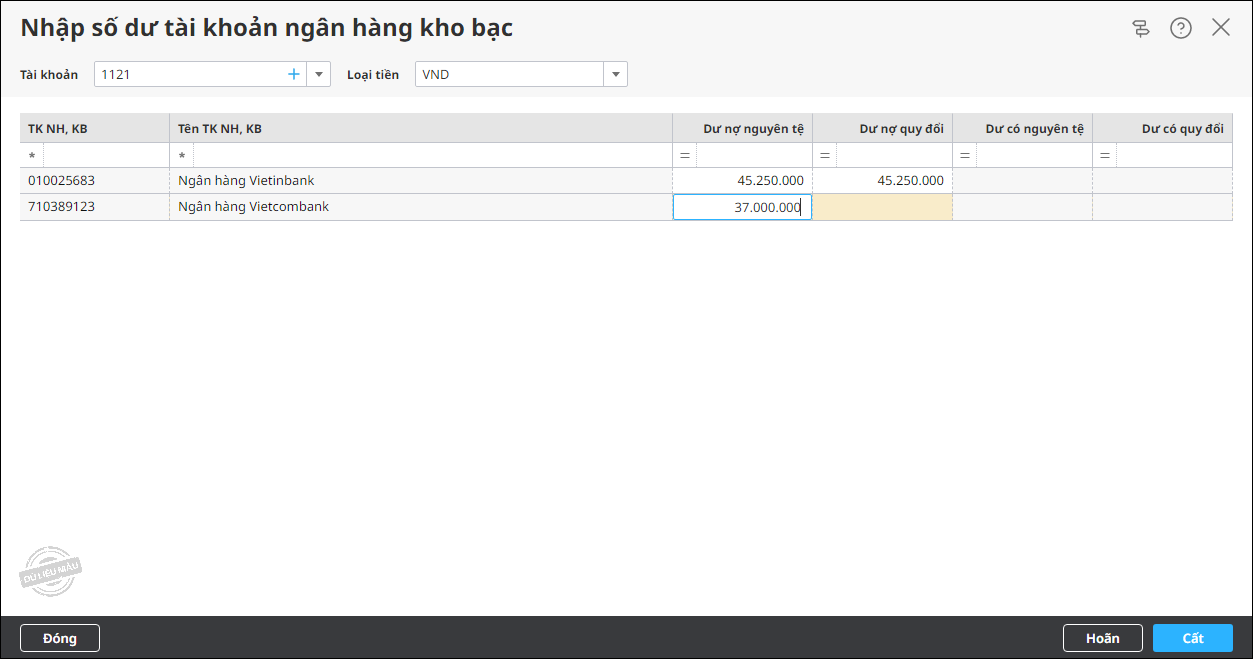The width and height of the screenshot is (1253, 659).
Task: Click the blue plus icon beside account 1121
Action: (x=294, y=74)
